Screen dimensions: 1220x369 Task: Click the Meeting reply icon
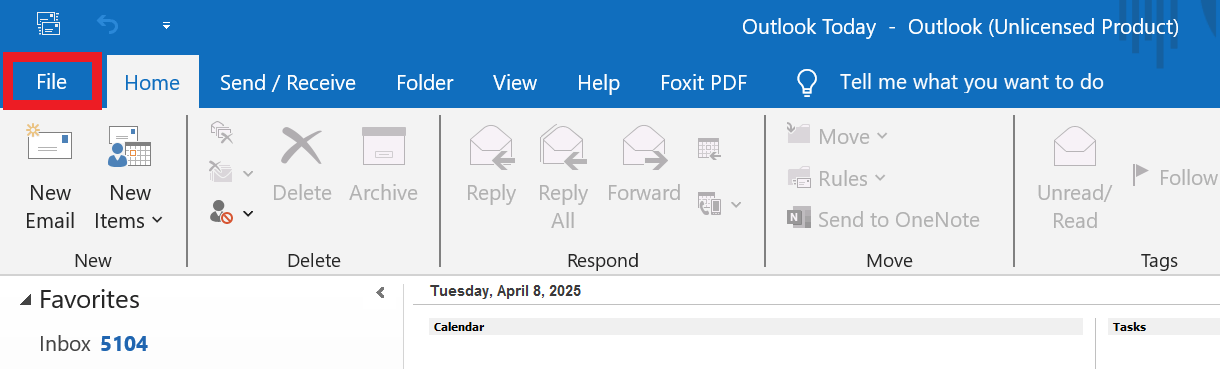[x=709, y=148]
